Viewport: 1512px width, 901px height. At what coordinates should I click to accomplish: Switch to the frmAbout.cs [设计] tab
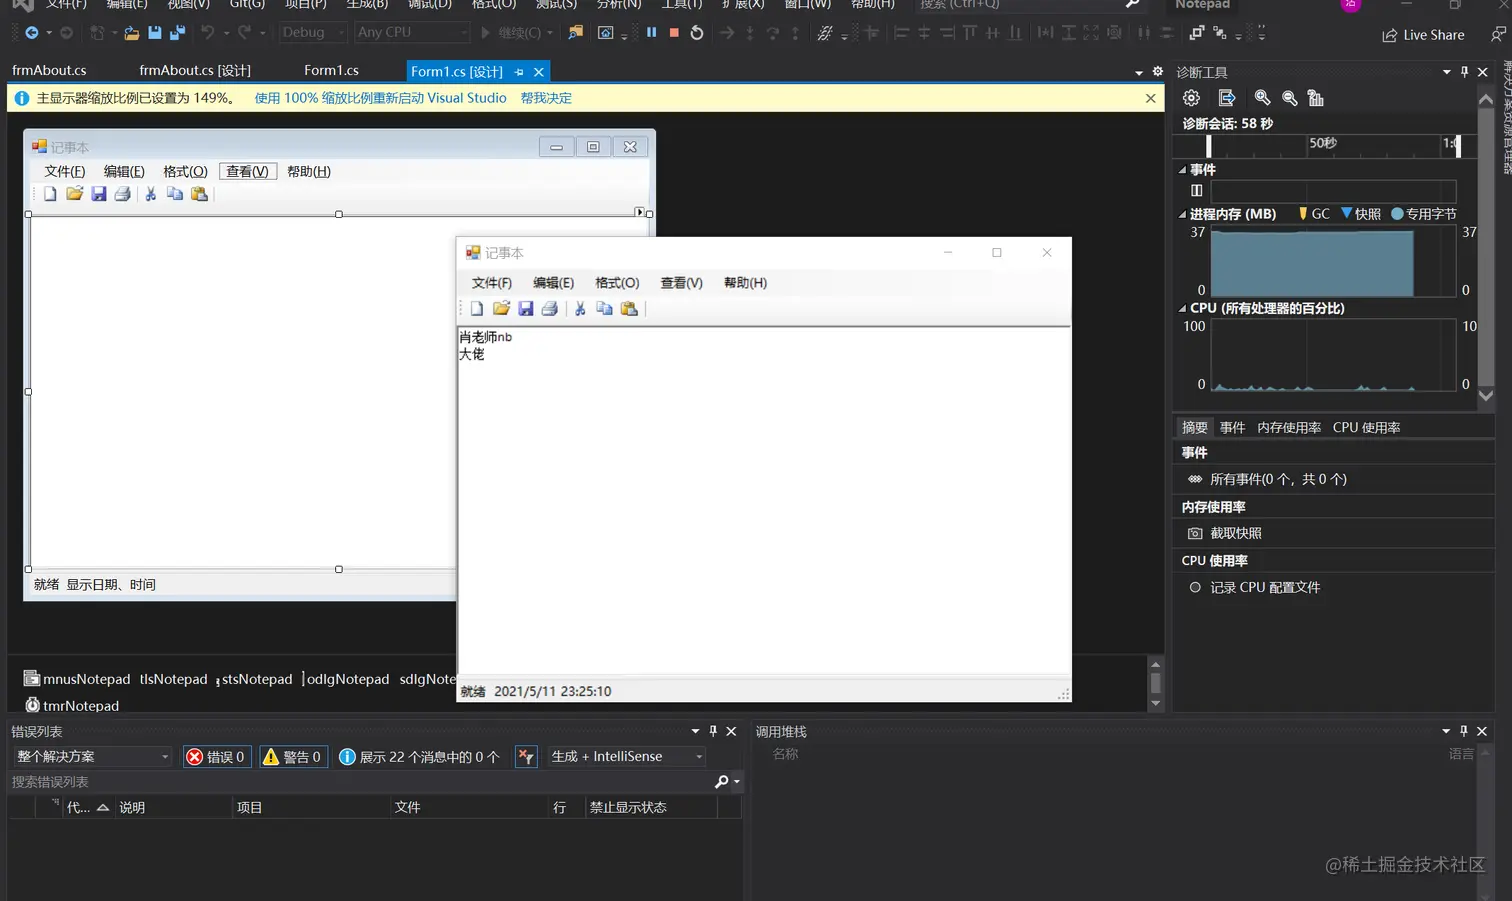pos(195,71)
